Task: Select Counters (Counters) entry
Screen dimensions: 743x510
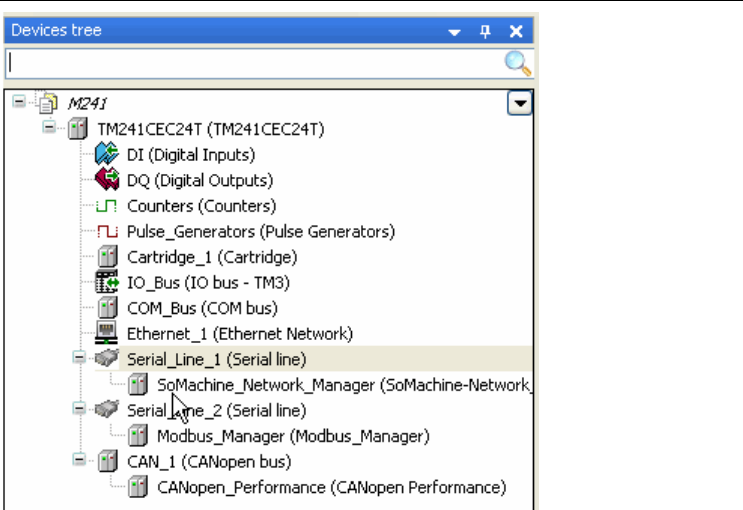Action: pyautogui.click(x=201, y=206)
